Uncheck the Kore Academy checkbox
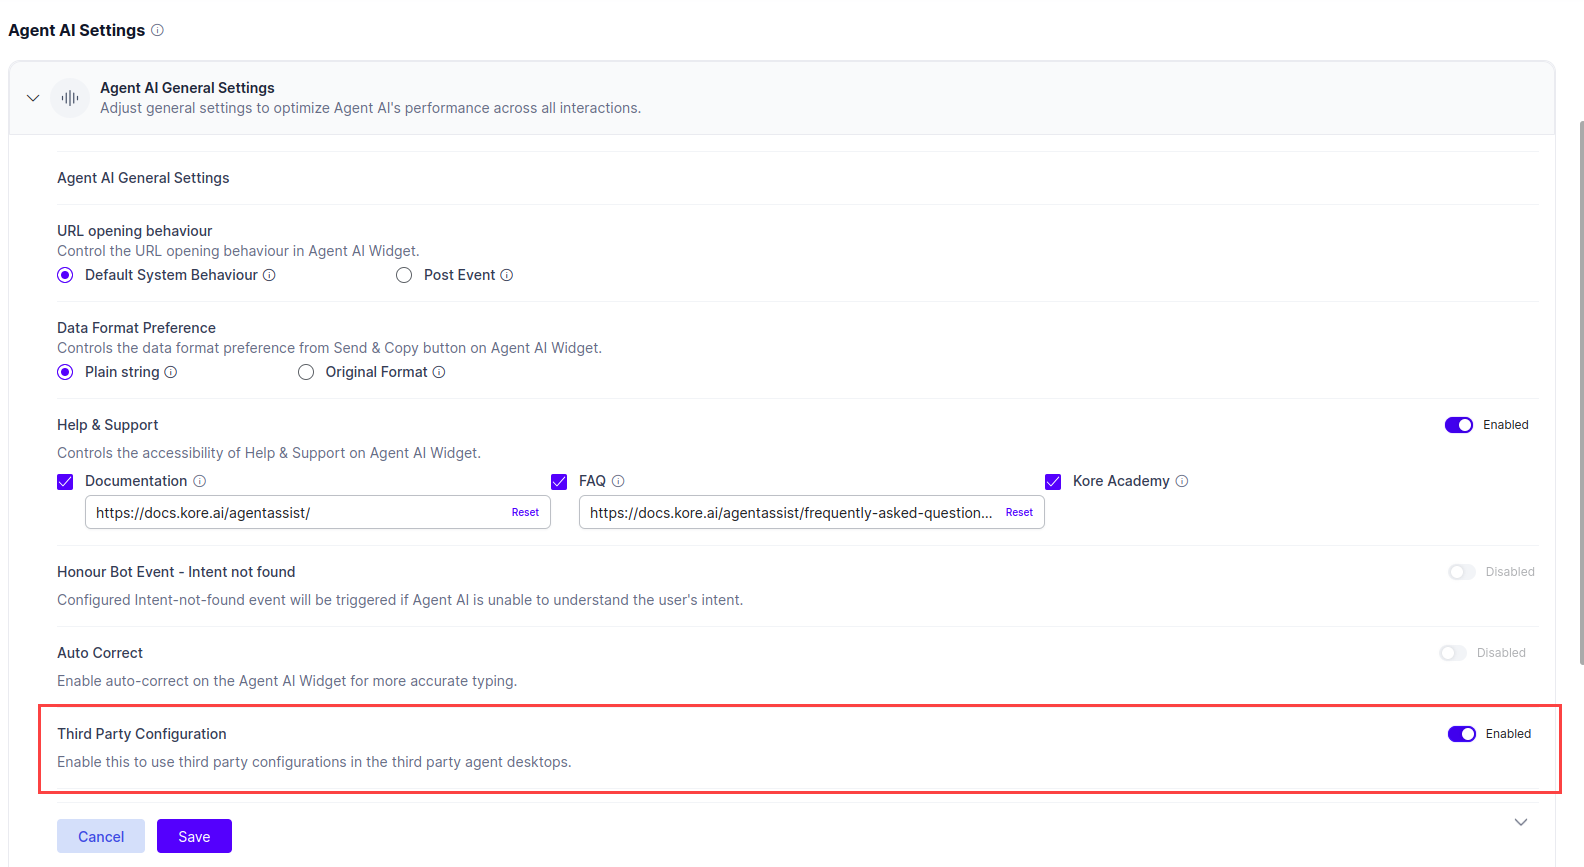Viewport: 1584px width, 867px height. point(1053,482)
